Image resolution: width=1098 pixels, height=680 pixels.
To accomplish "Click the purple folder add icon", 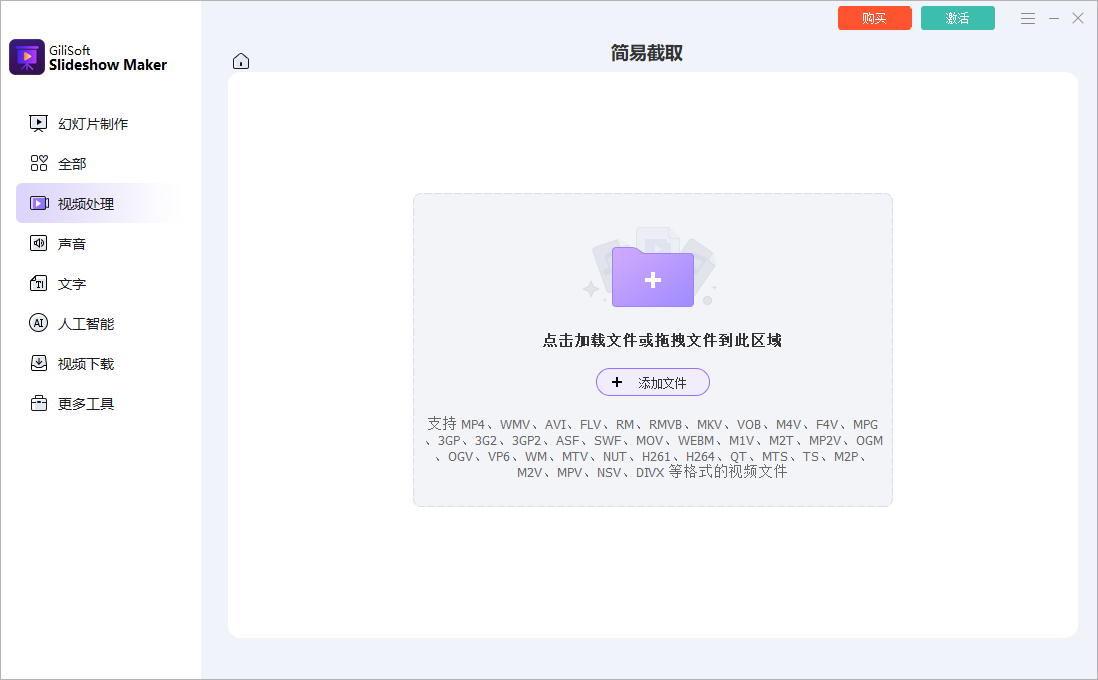I will click(653, 277).
